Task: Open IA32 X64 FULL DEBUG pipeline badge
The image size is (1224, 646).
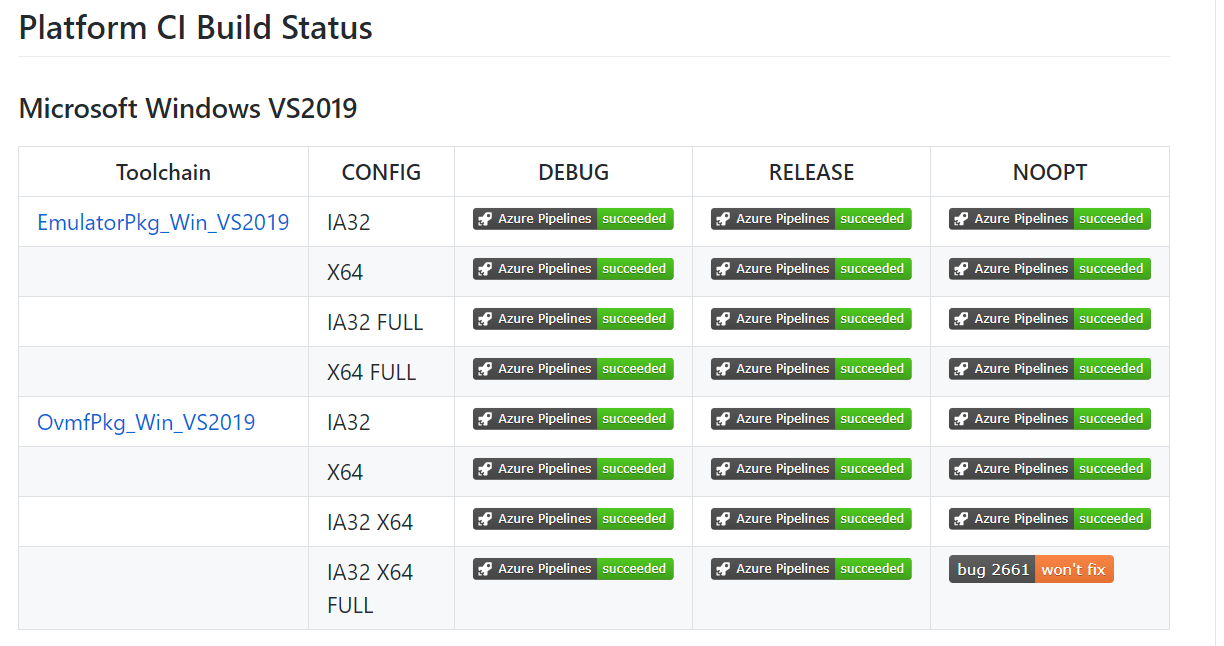Action: tap(573, 569)
